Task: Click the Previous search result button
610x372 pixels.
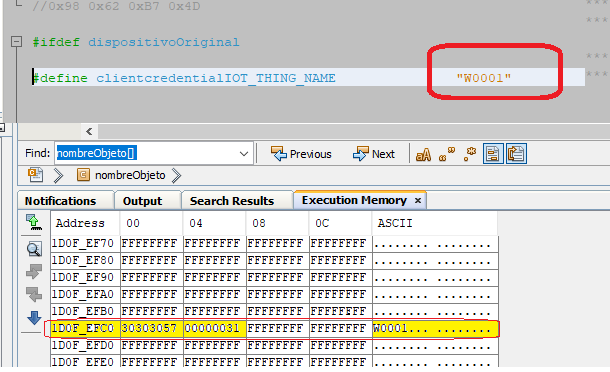Action: 301,154
